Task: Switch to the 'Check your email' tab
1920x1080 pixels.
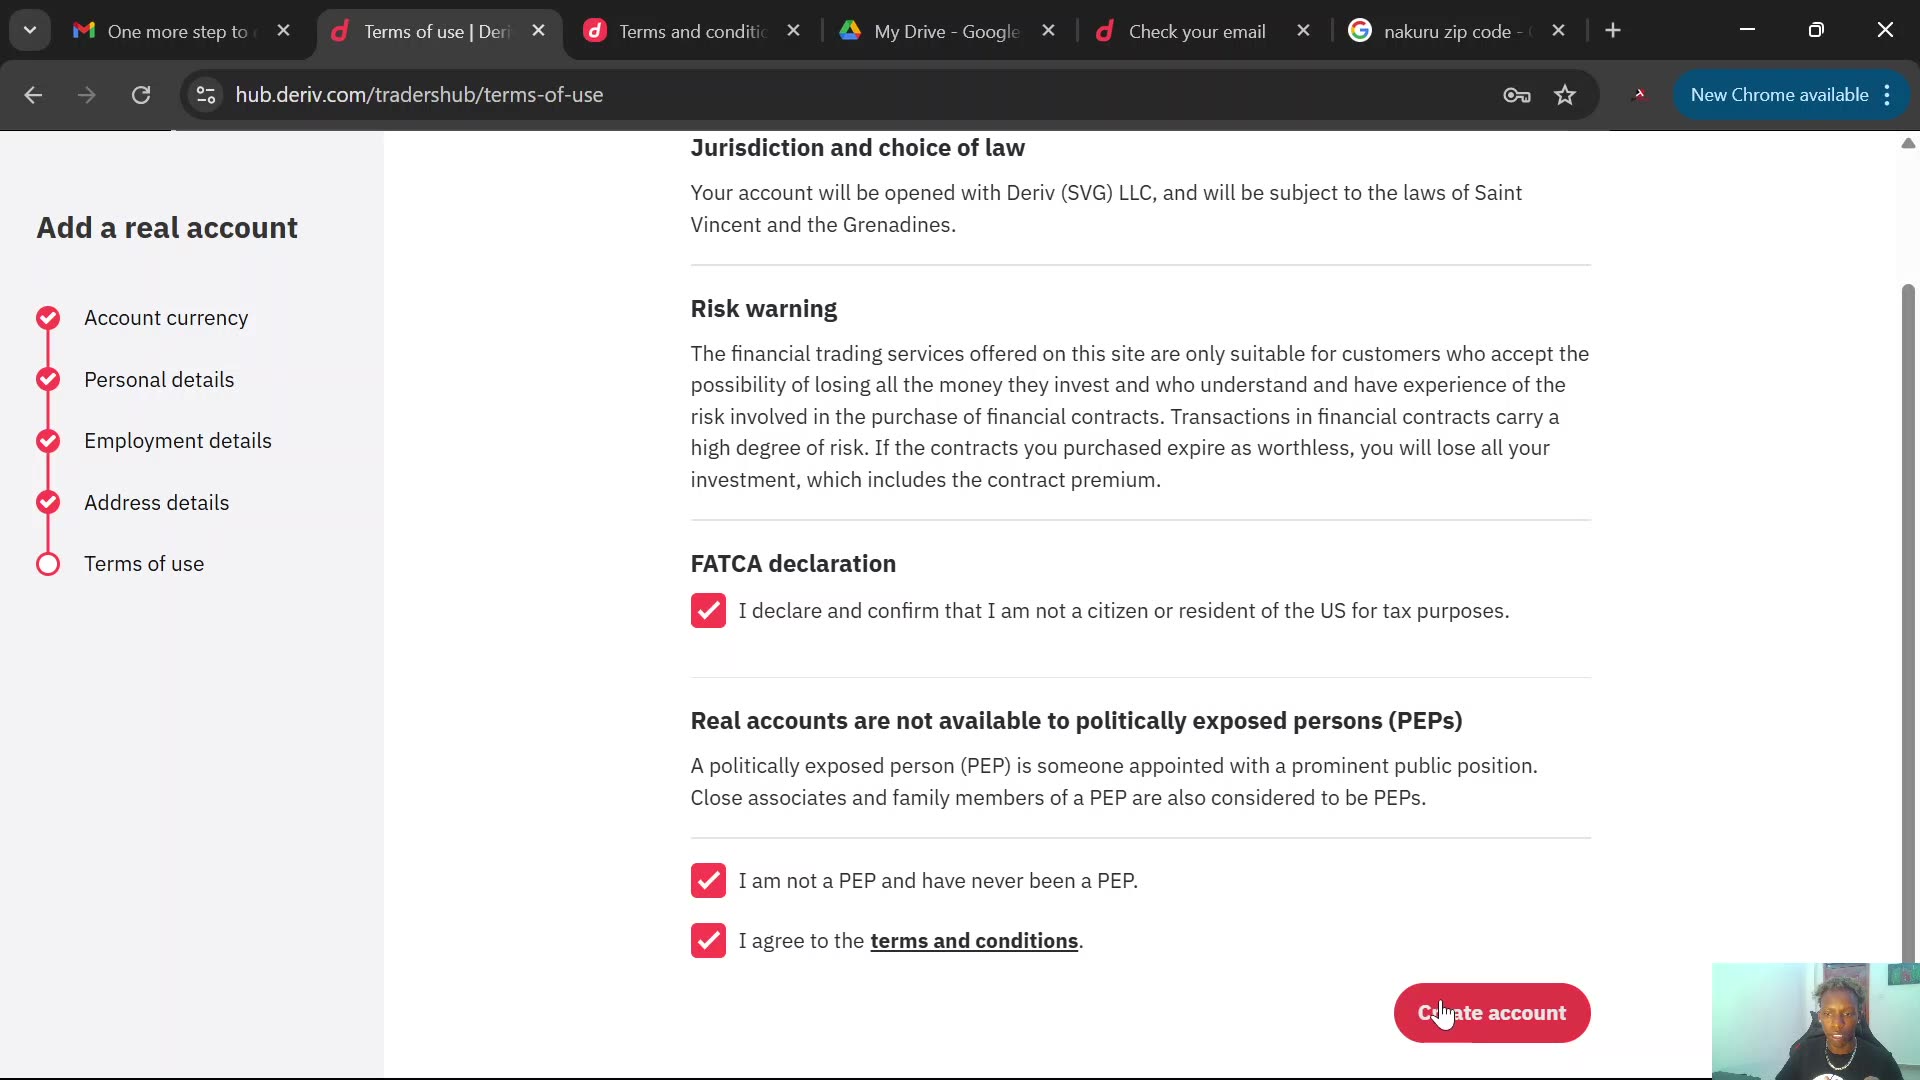Action: click(1195, 31)
